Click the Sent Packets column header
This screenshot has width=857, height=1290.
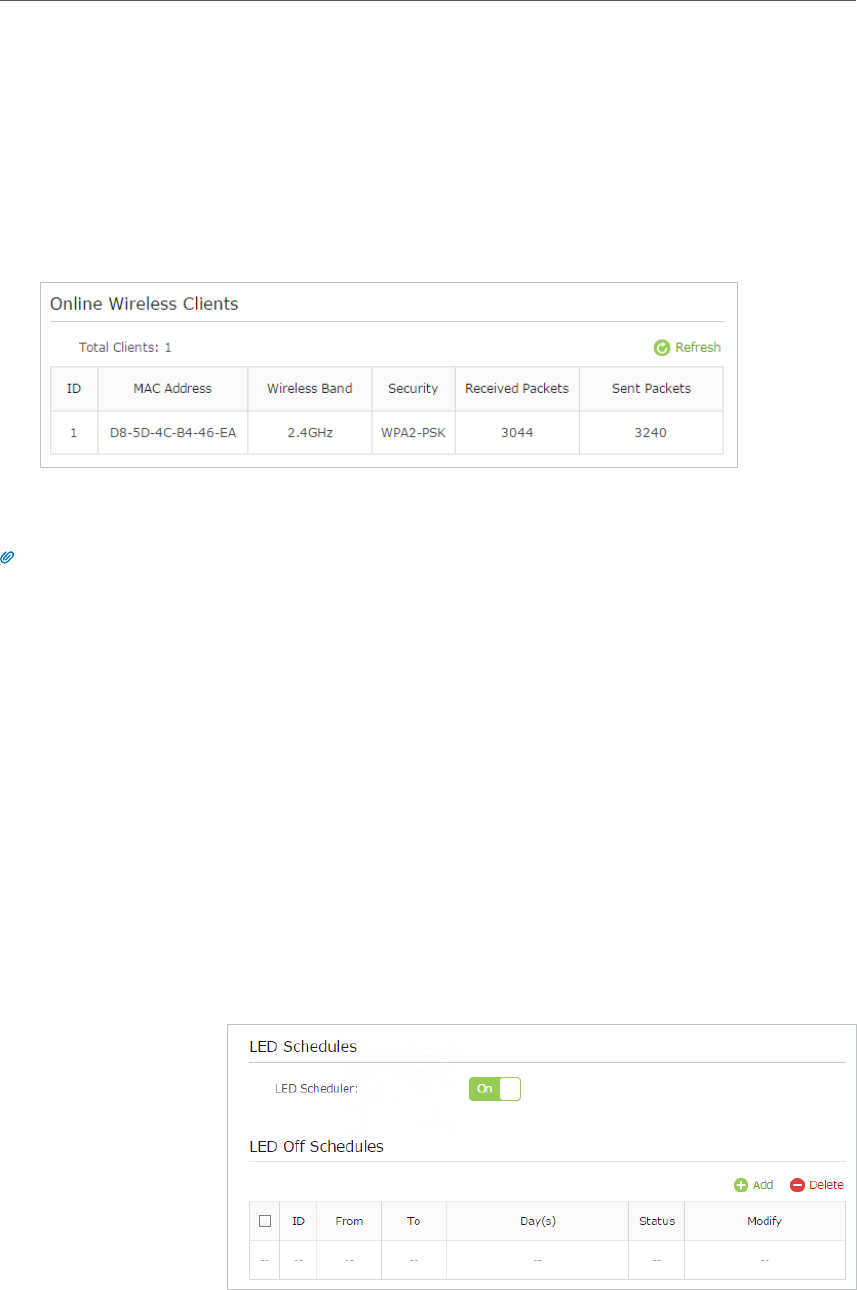(651, 389)
